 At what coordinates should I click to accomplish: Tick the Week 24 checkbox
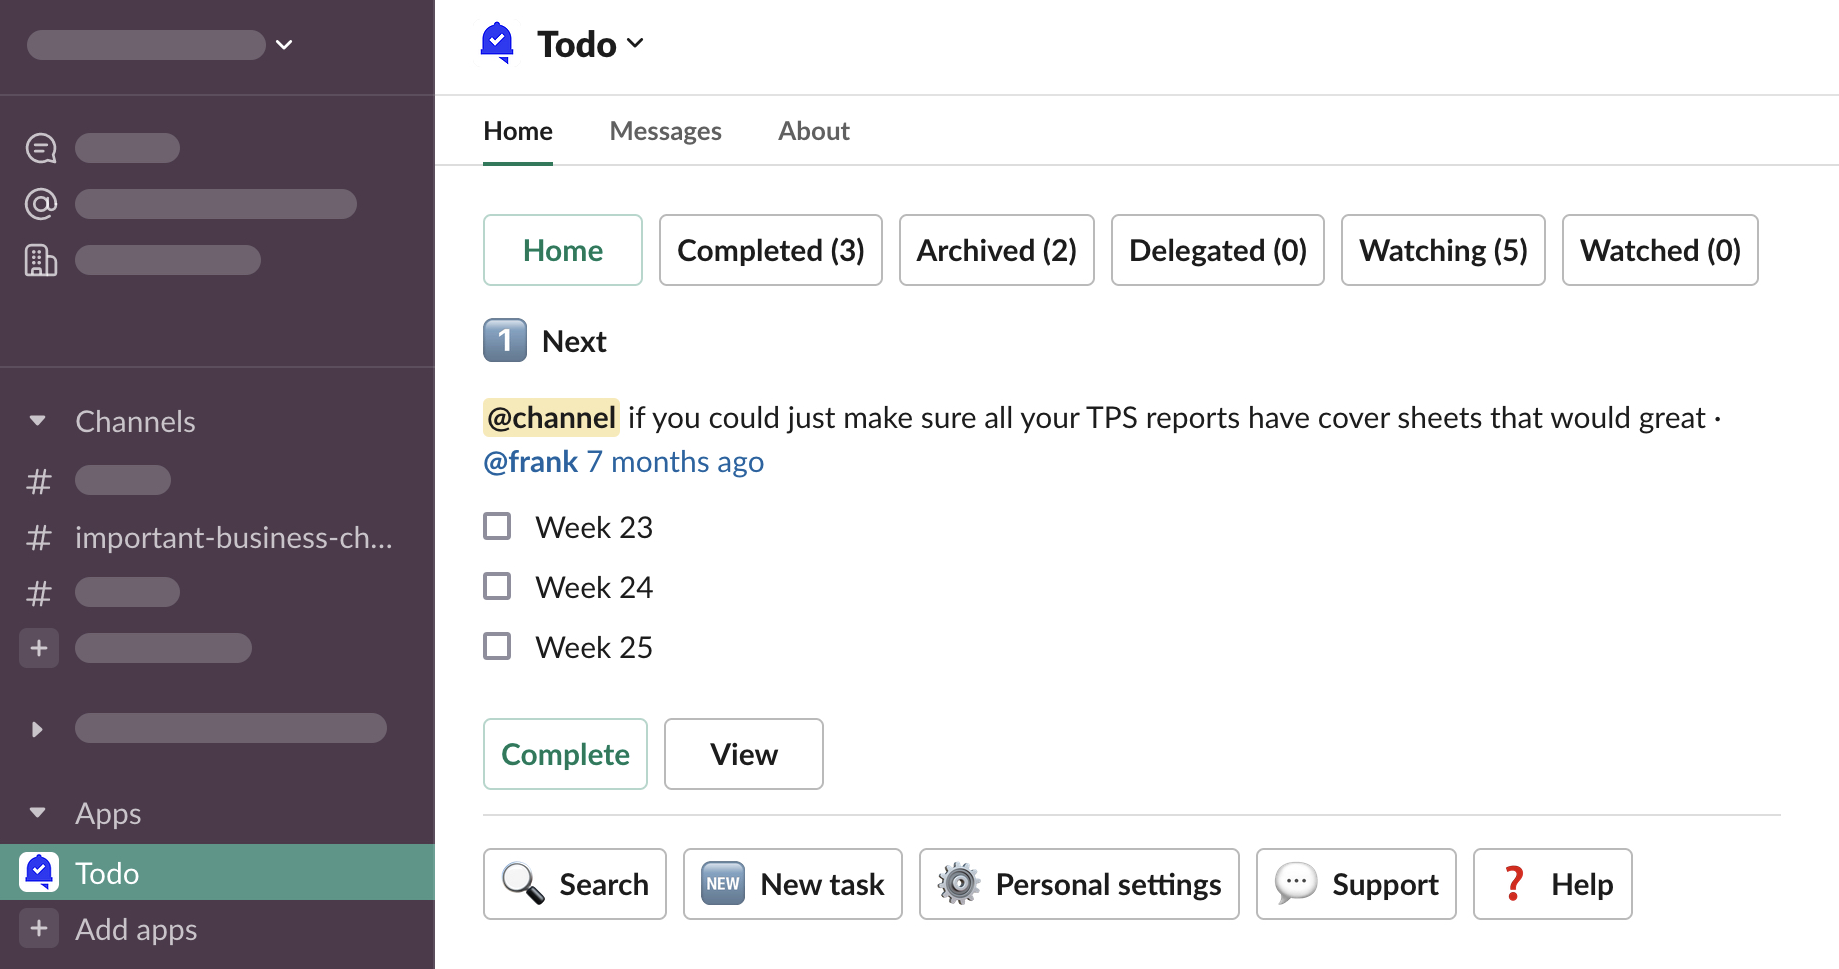click(497, 586)
